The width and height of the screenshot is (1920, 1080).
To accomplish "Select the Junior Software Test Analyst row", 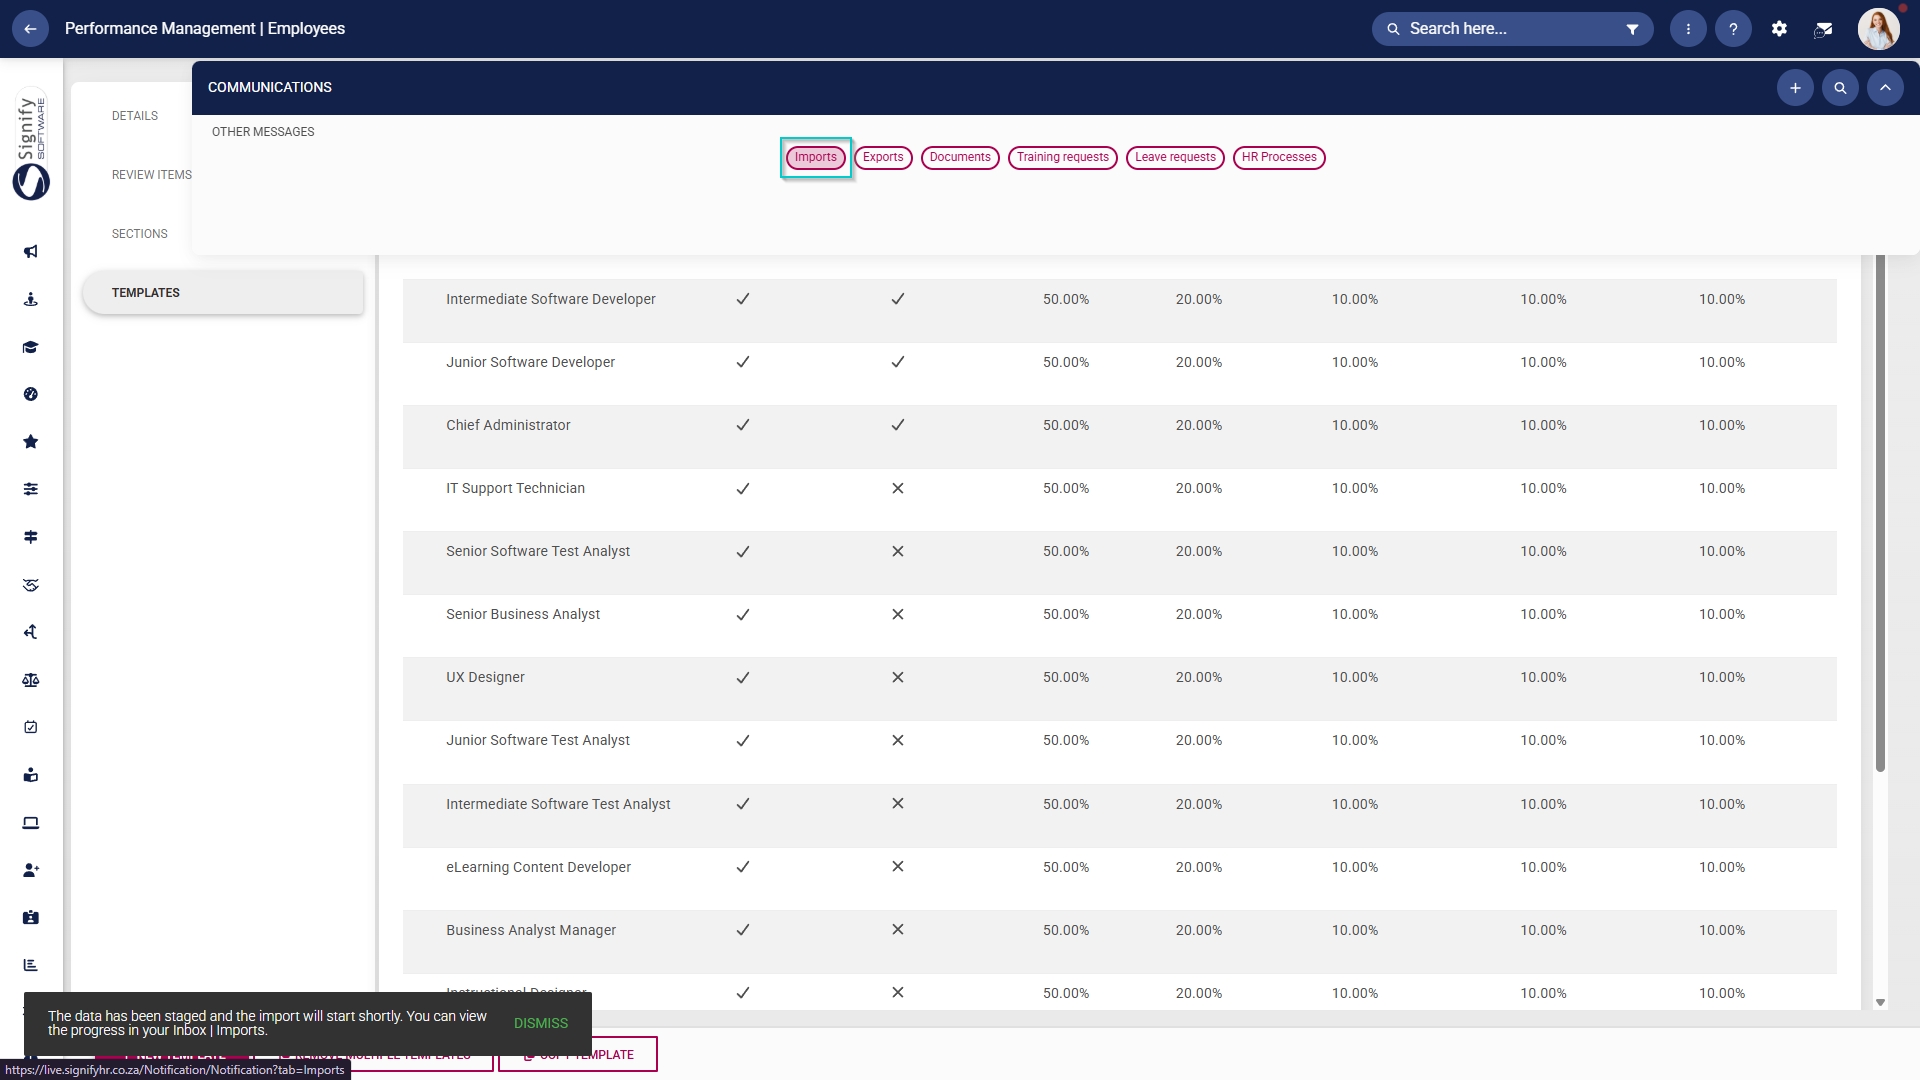I will (1119, 752).
